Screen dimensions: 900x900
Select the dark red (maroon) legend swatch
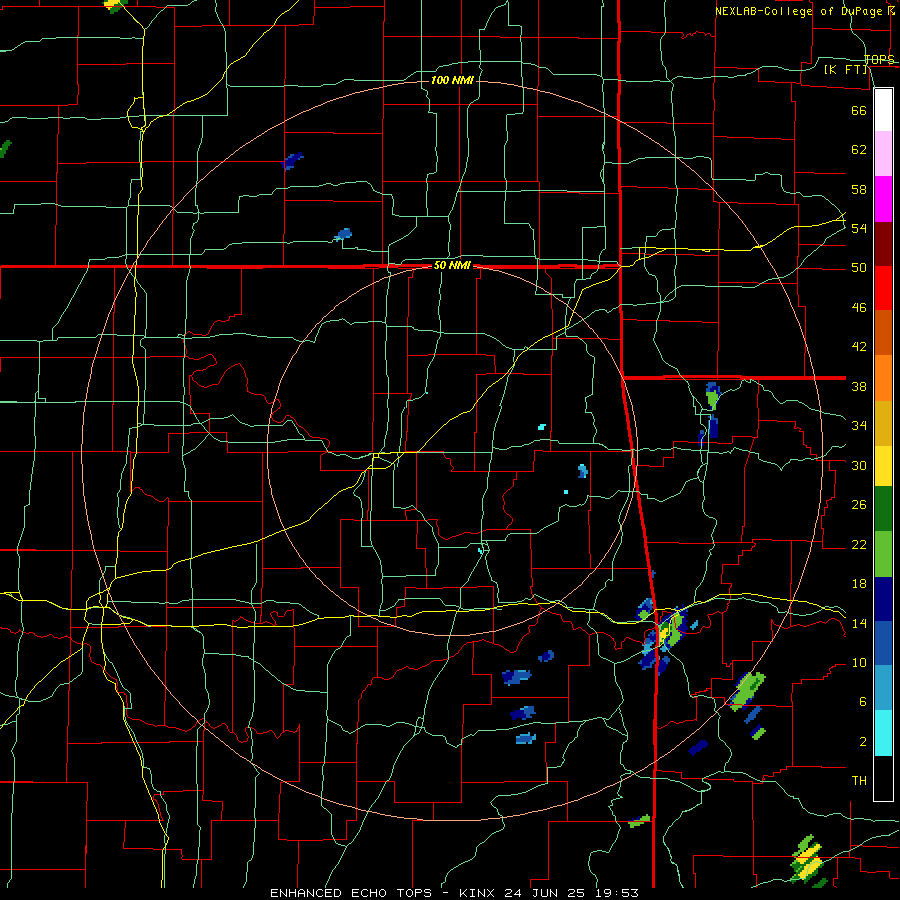click(x=883, y=244)
